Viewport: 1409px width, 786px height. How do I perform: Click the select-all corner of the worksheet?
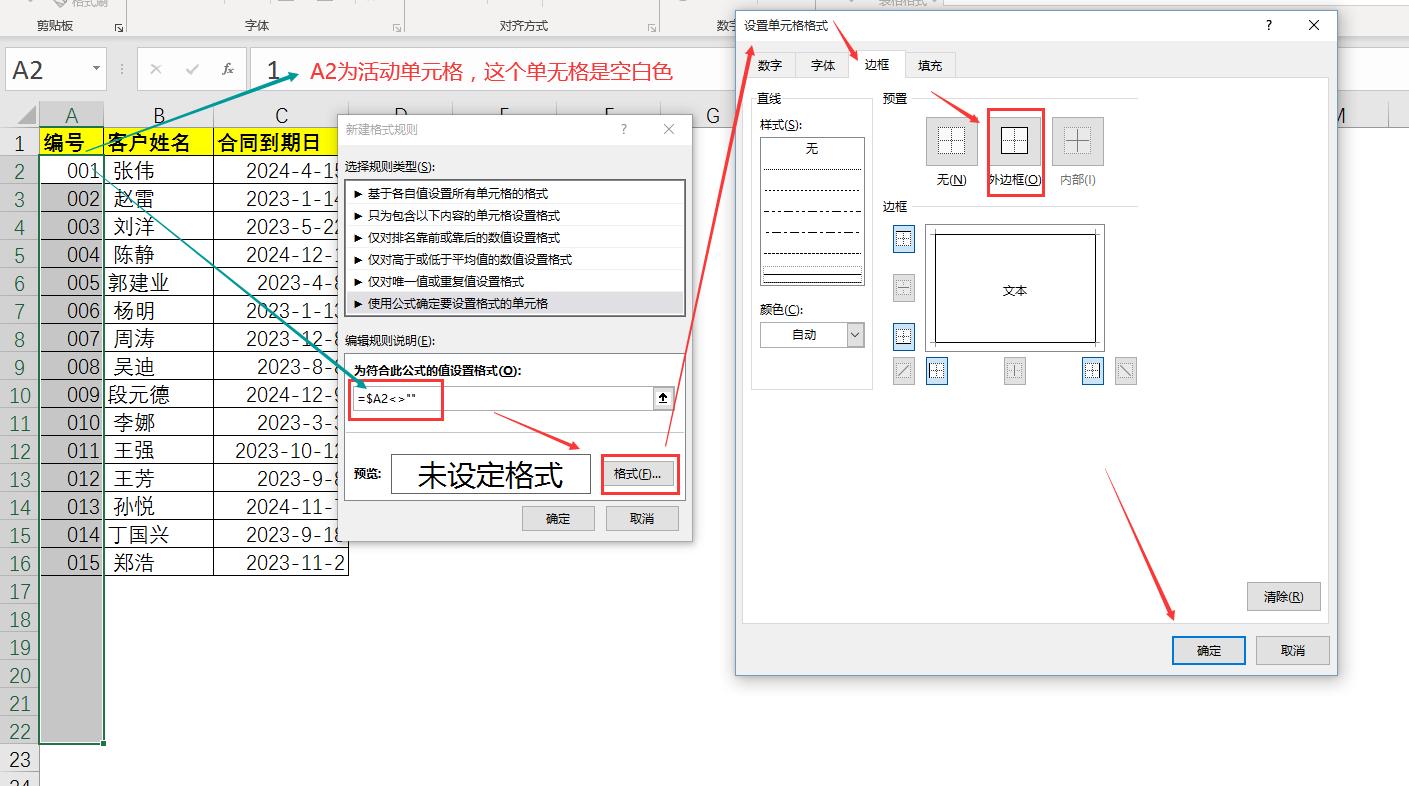pyautogui.click(x=20, y=115)
